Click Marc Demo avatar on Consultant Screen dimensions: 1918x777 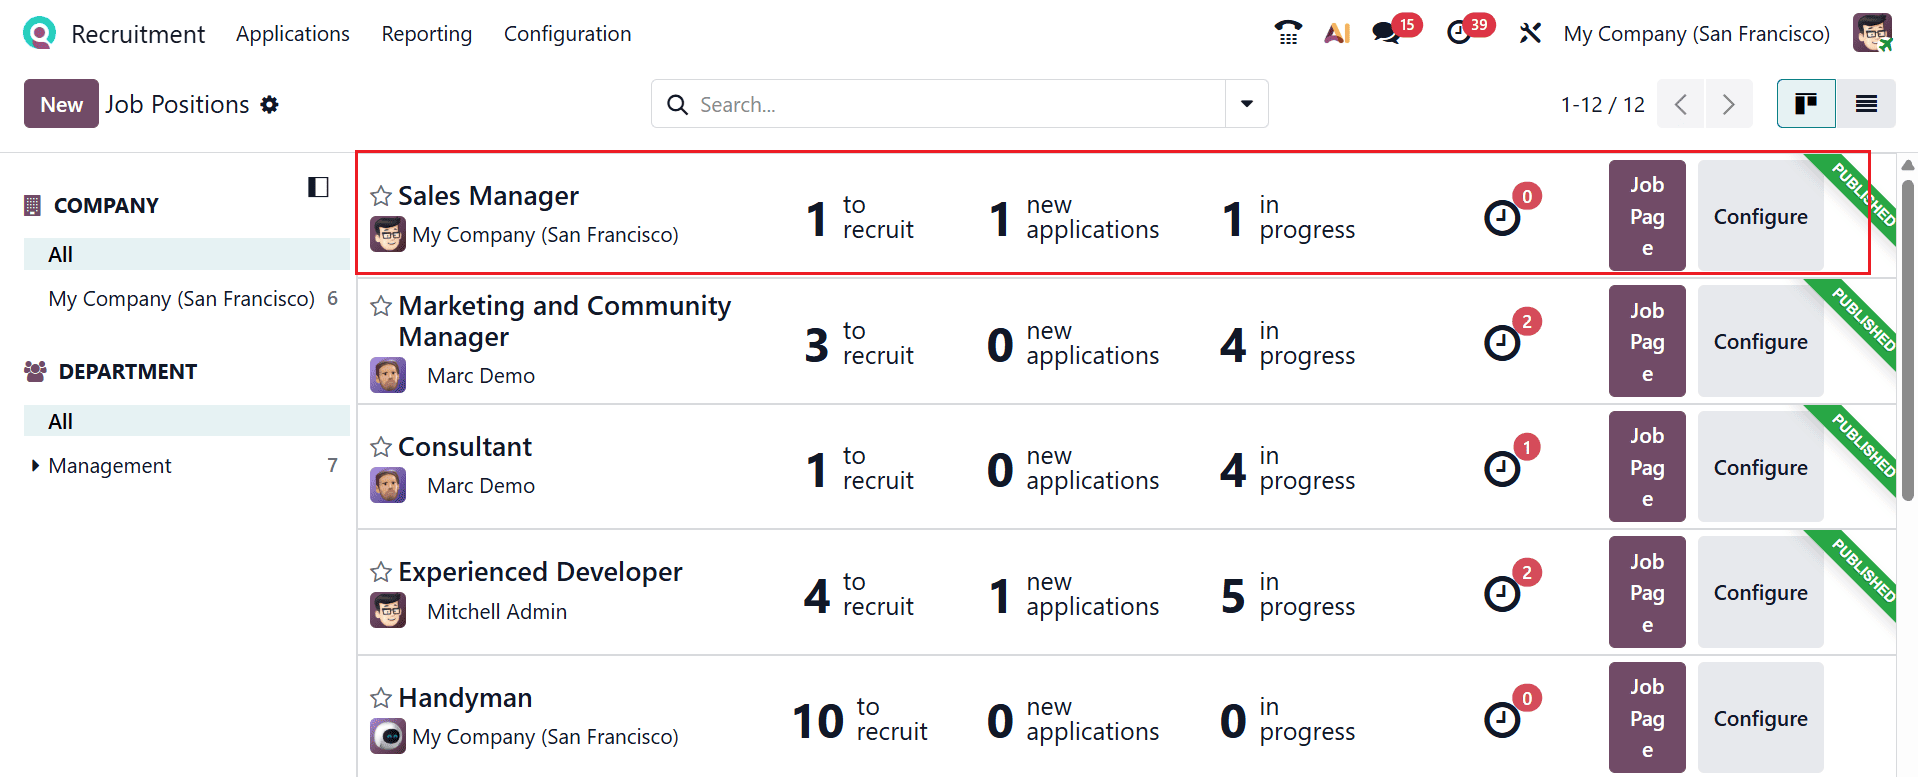tap(388, 486)
